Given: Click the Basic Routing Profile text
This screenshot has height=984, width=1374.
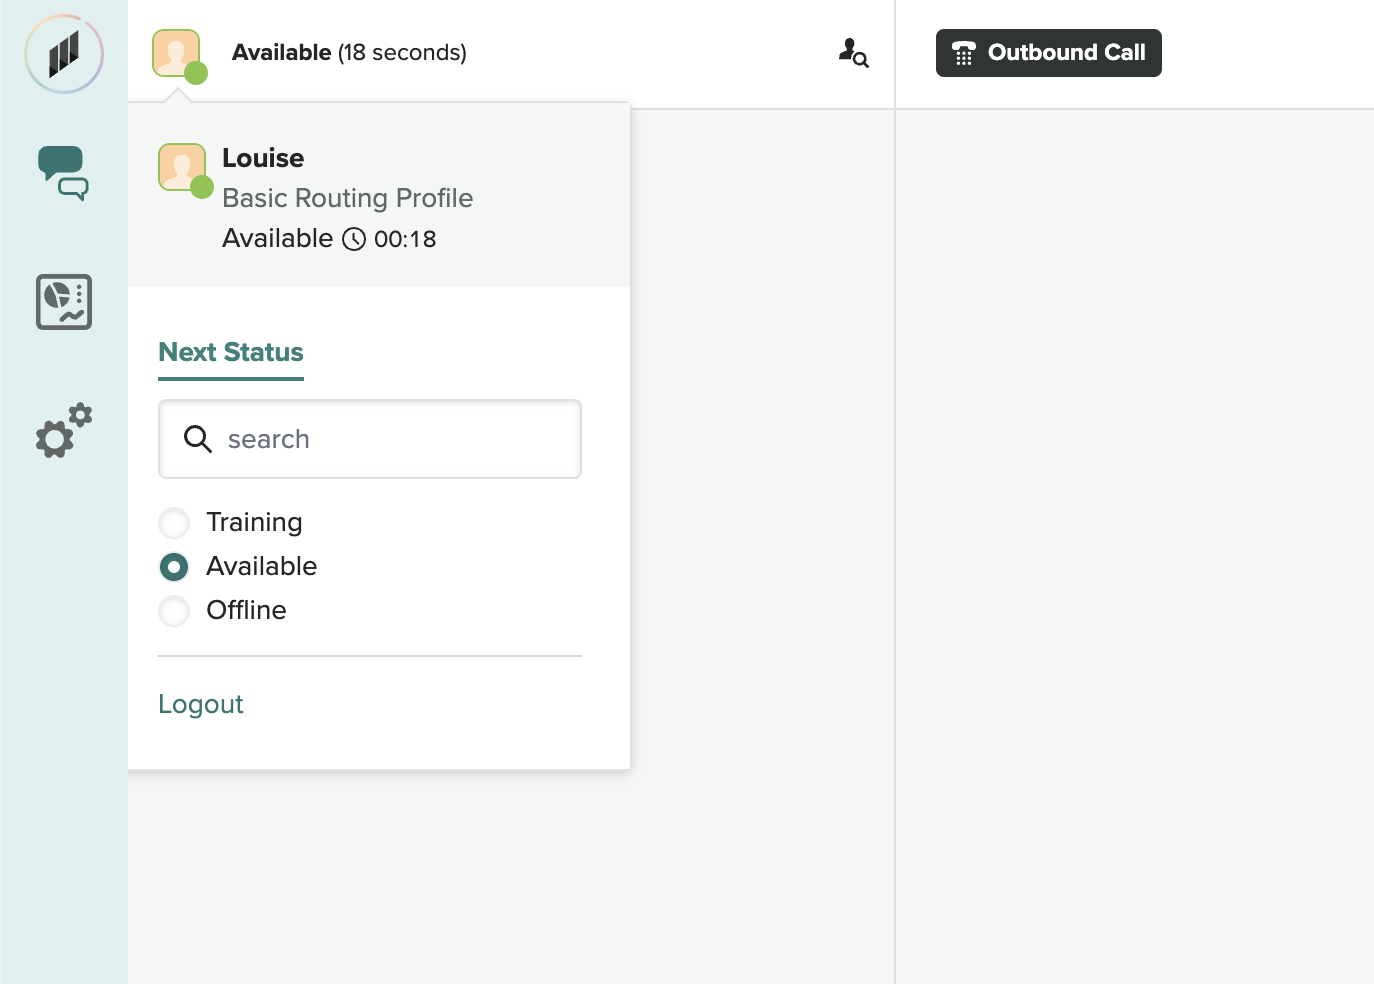Looking at the screenshot, I should tap(347, 198).
